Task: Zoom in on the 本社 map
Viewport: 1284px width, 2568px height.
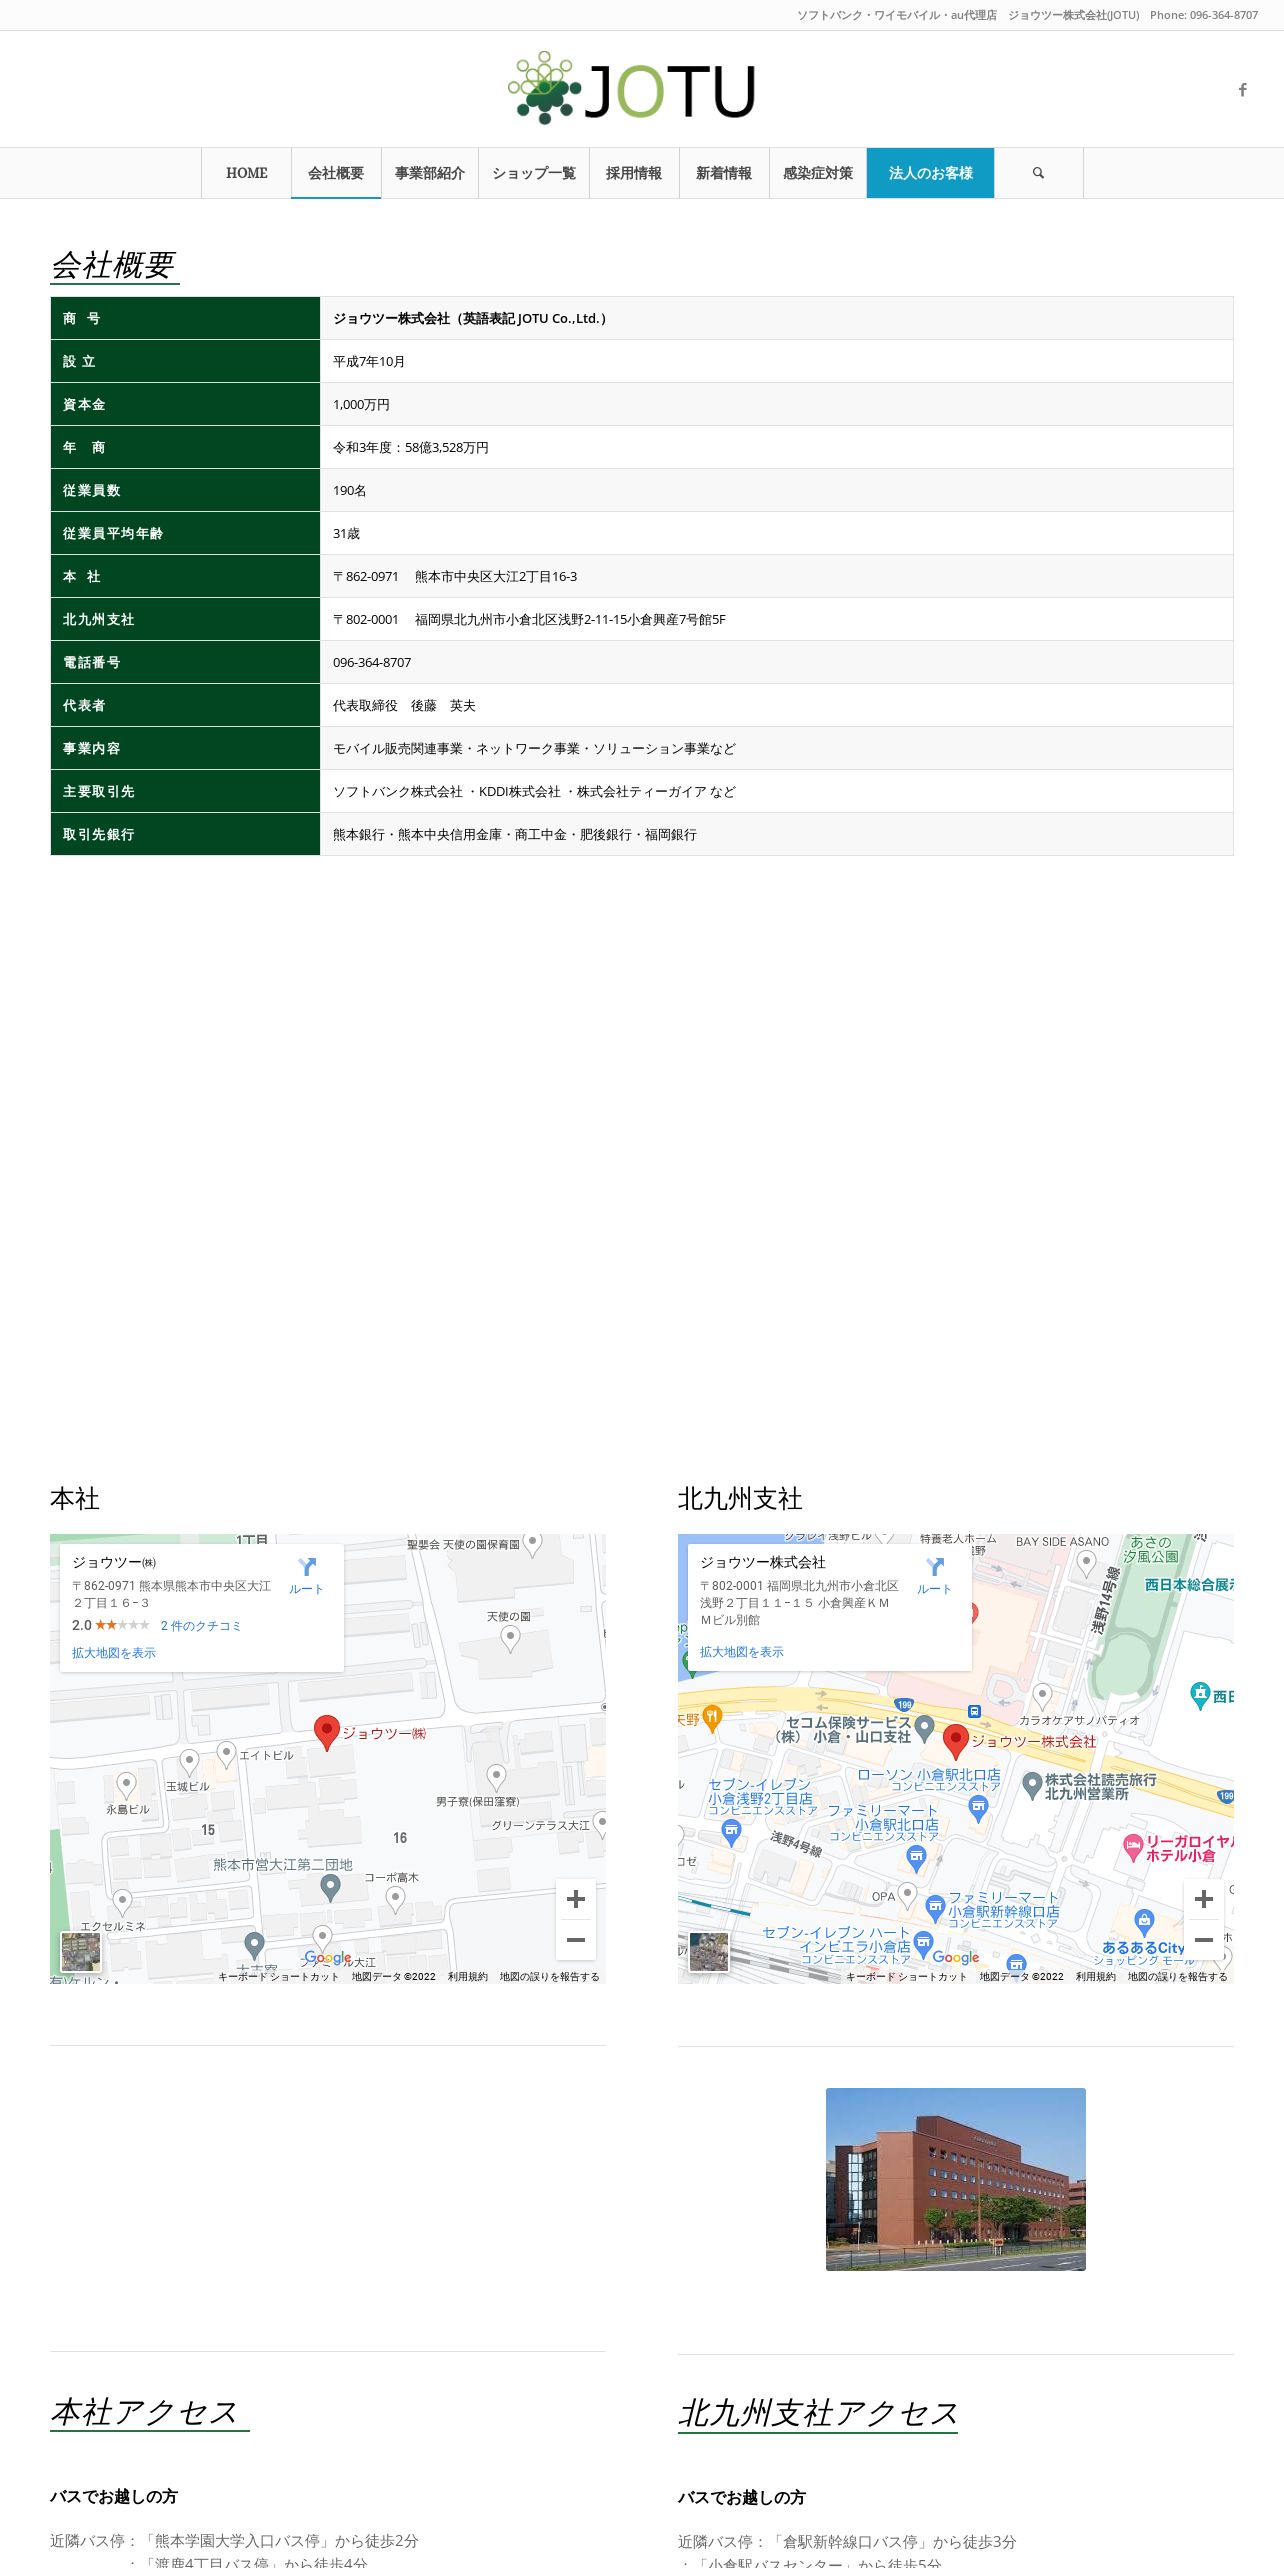Action: 576,1899
